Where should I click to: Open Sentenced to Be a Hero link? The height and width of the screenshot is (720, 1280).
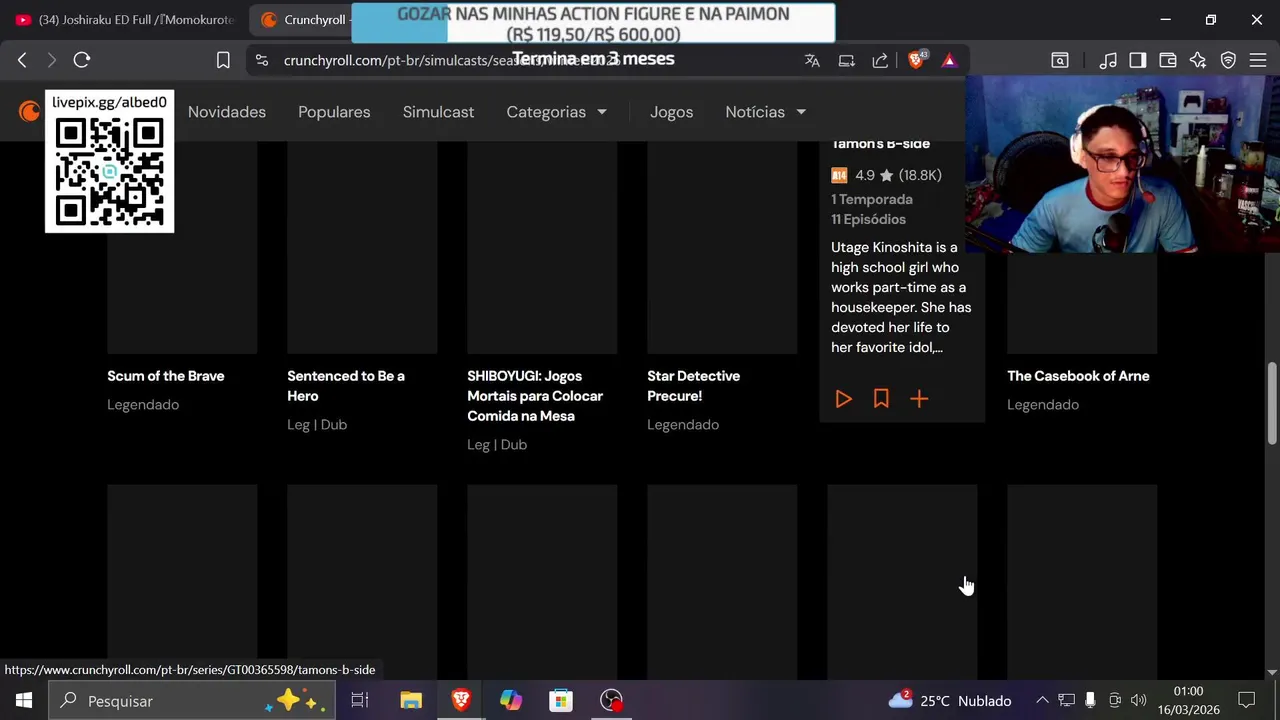point(346,386)
